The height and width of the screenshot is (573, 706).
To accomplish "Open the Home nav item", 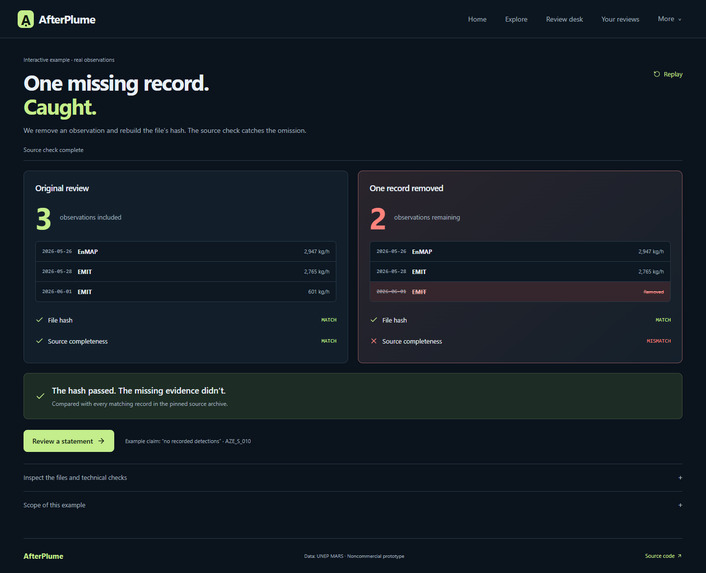I will 477,19.
